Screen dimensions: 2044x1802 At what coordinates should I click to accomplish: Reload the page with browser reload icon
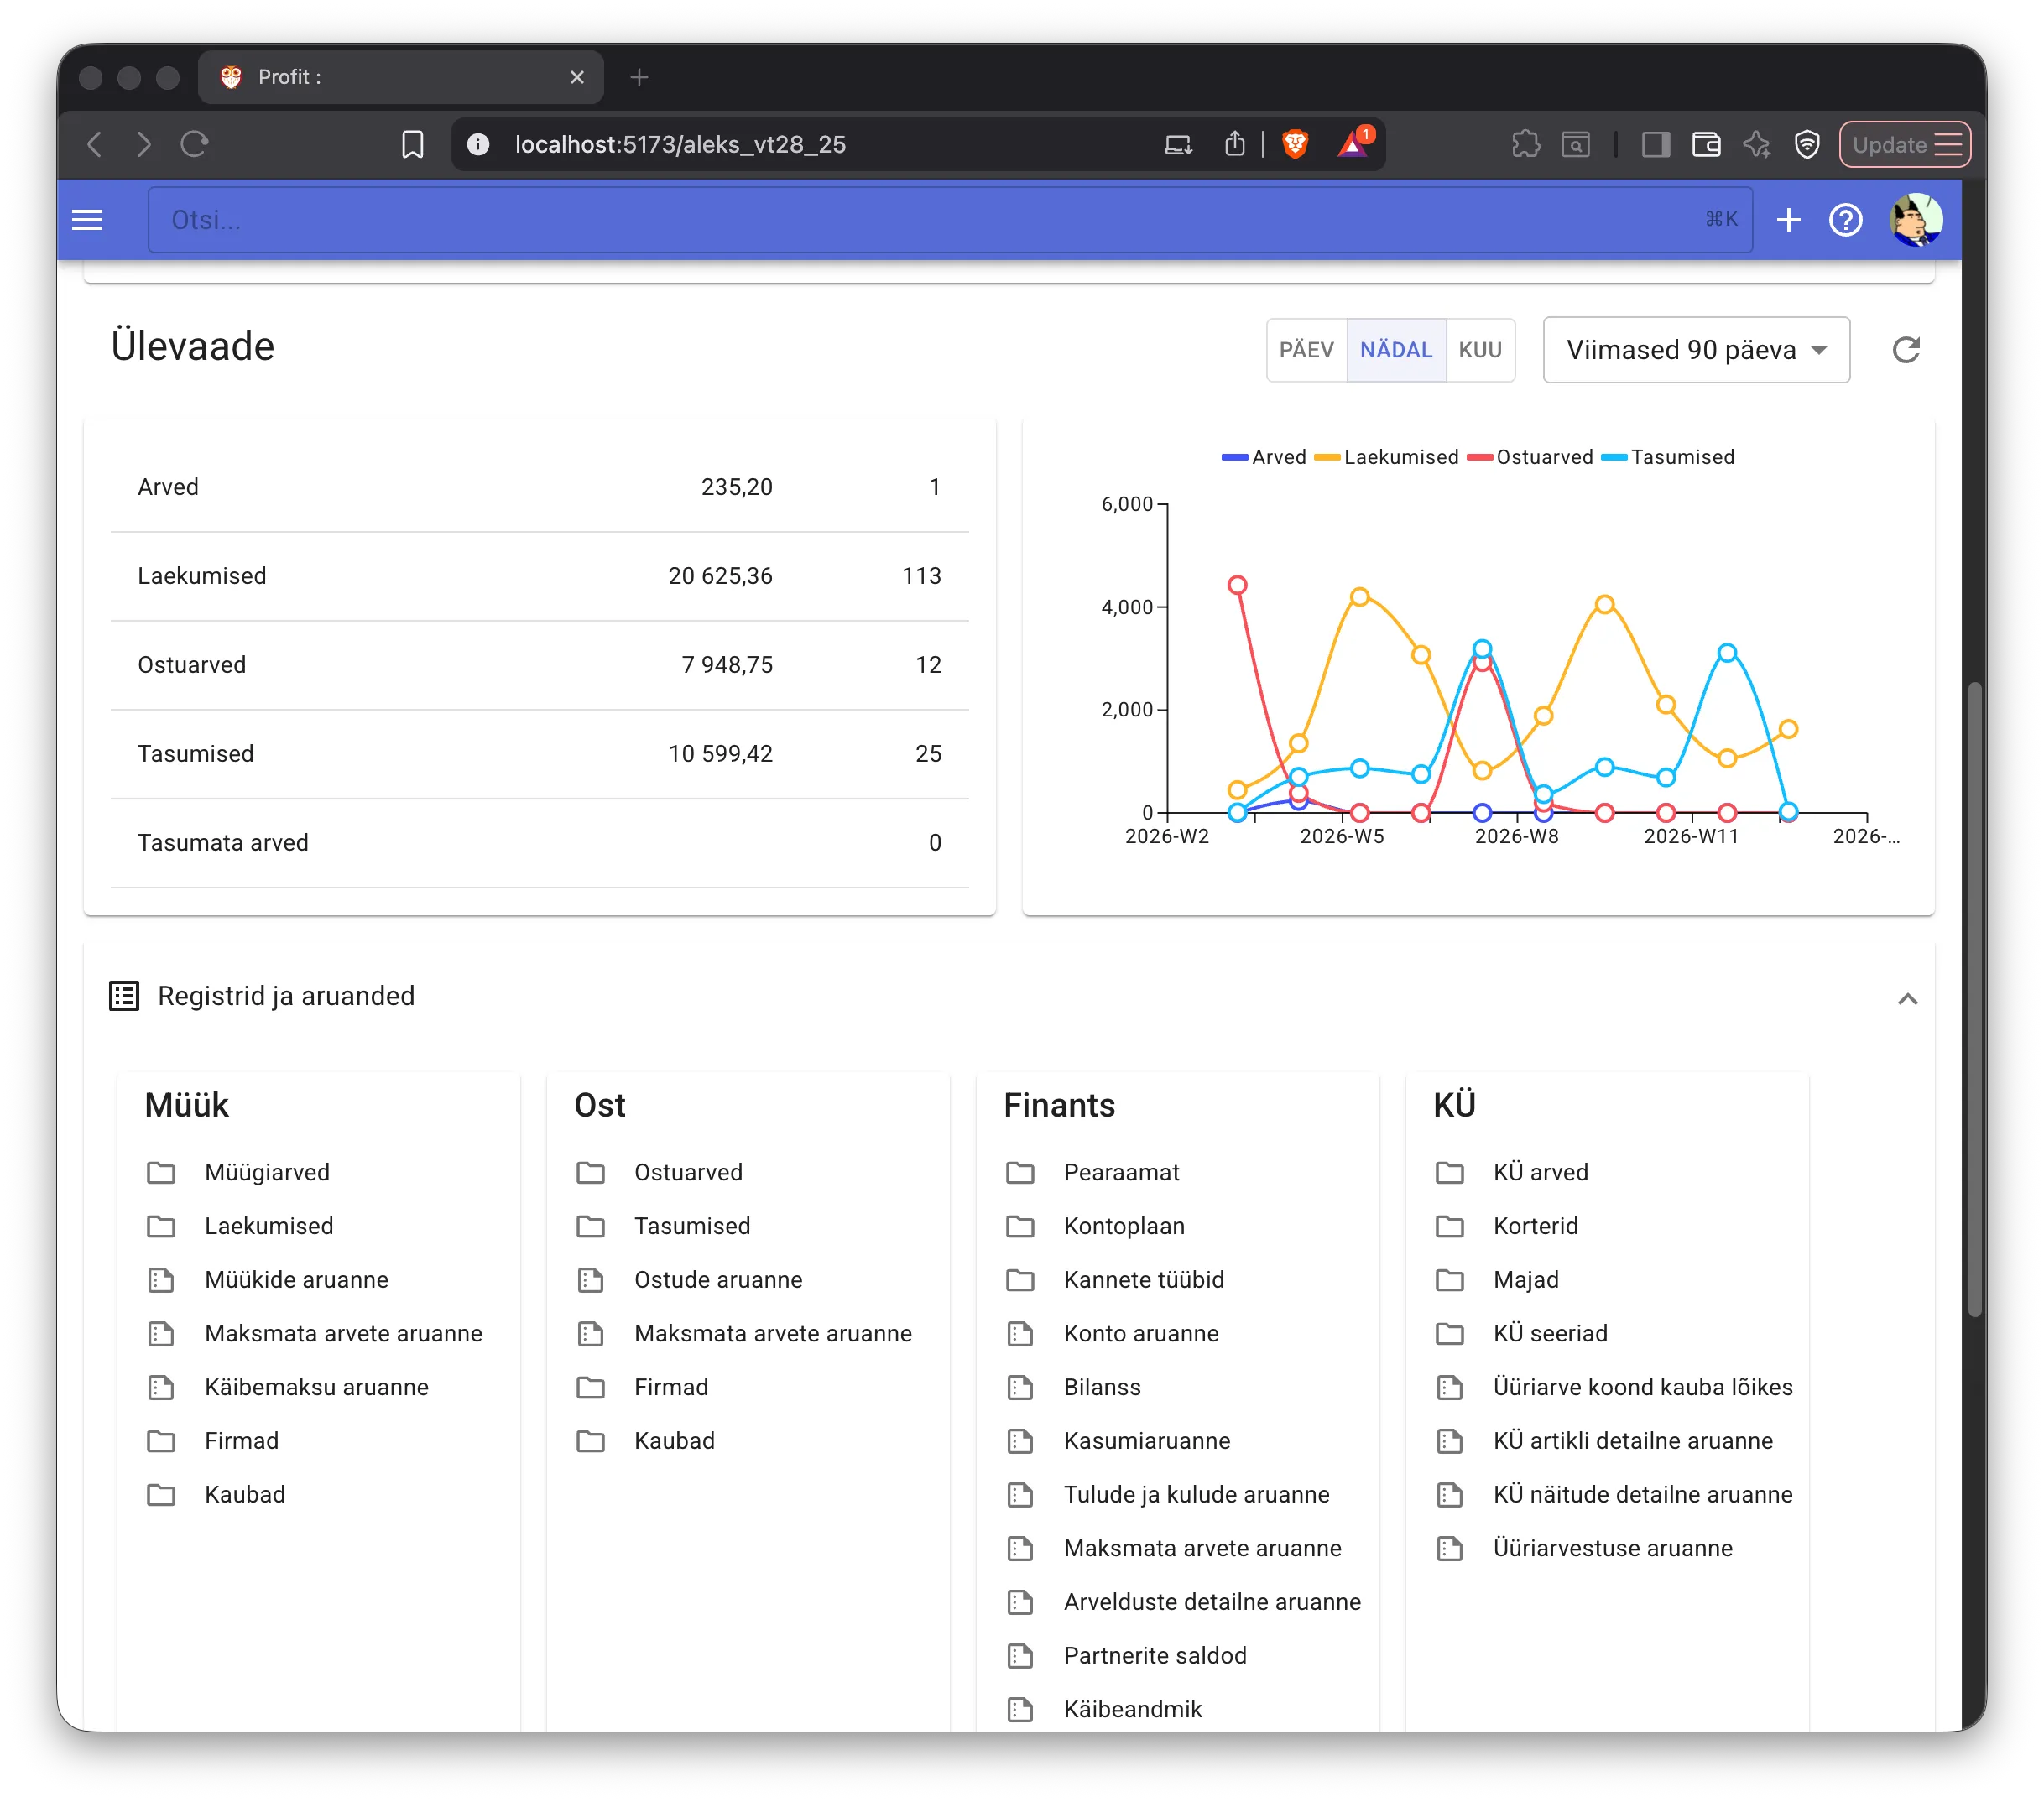point(194,145)
